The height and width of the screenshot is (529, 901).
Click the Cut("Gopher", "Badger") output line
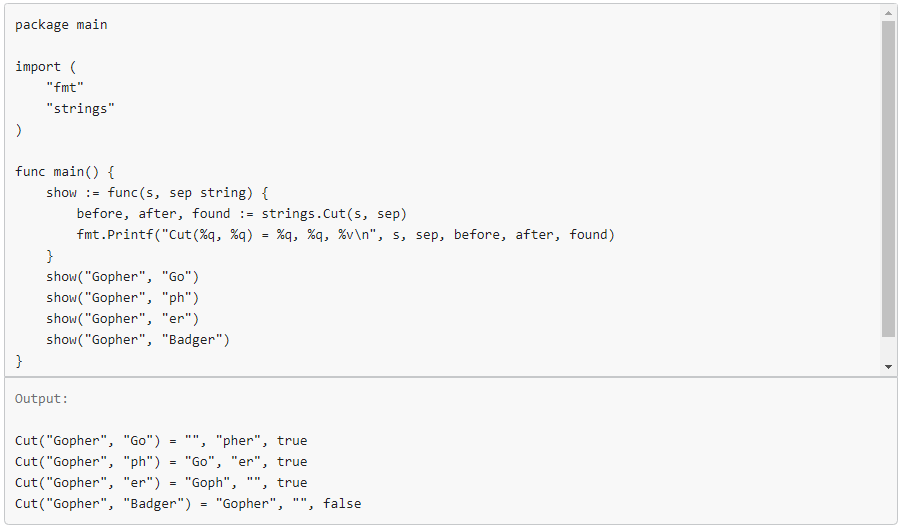click(x=188, y=504)
